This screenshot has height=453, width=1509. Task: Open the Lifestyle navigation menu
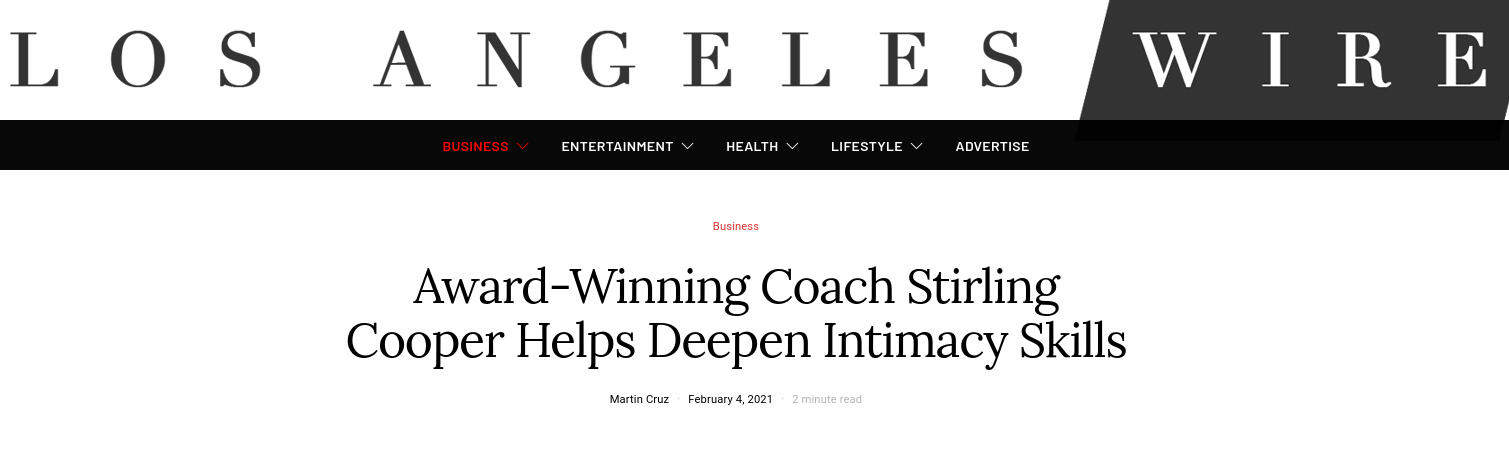866,147
